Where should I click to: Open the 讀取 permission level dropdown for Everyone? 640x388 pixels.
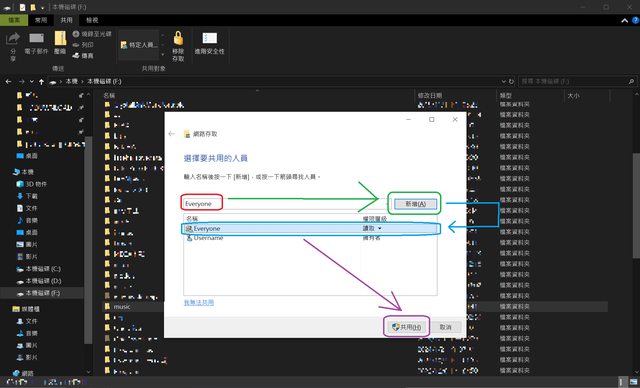(x=372, y=228)
